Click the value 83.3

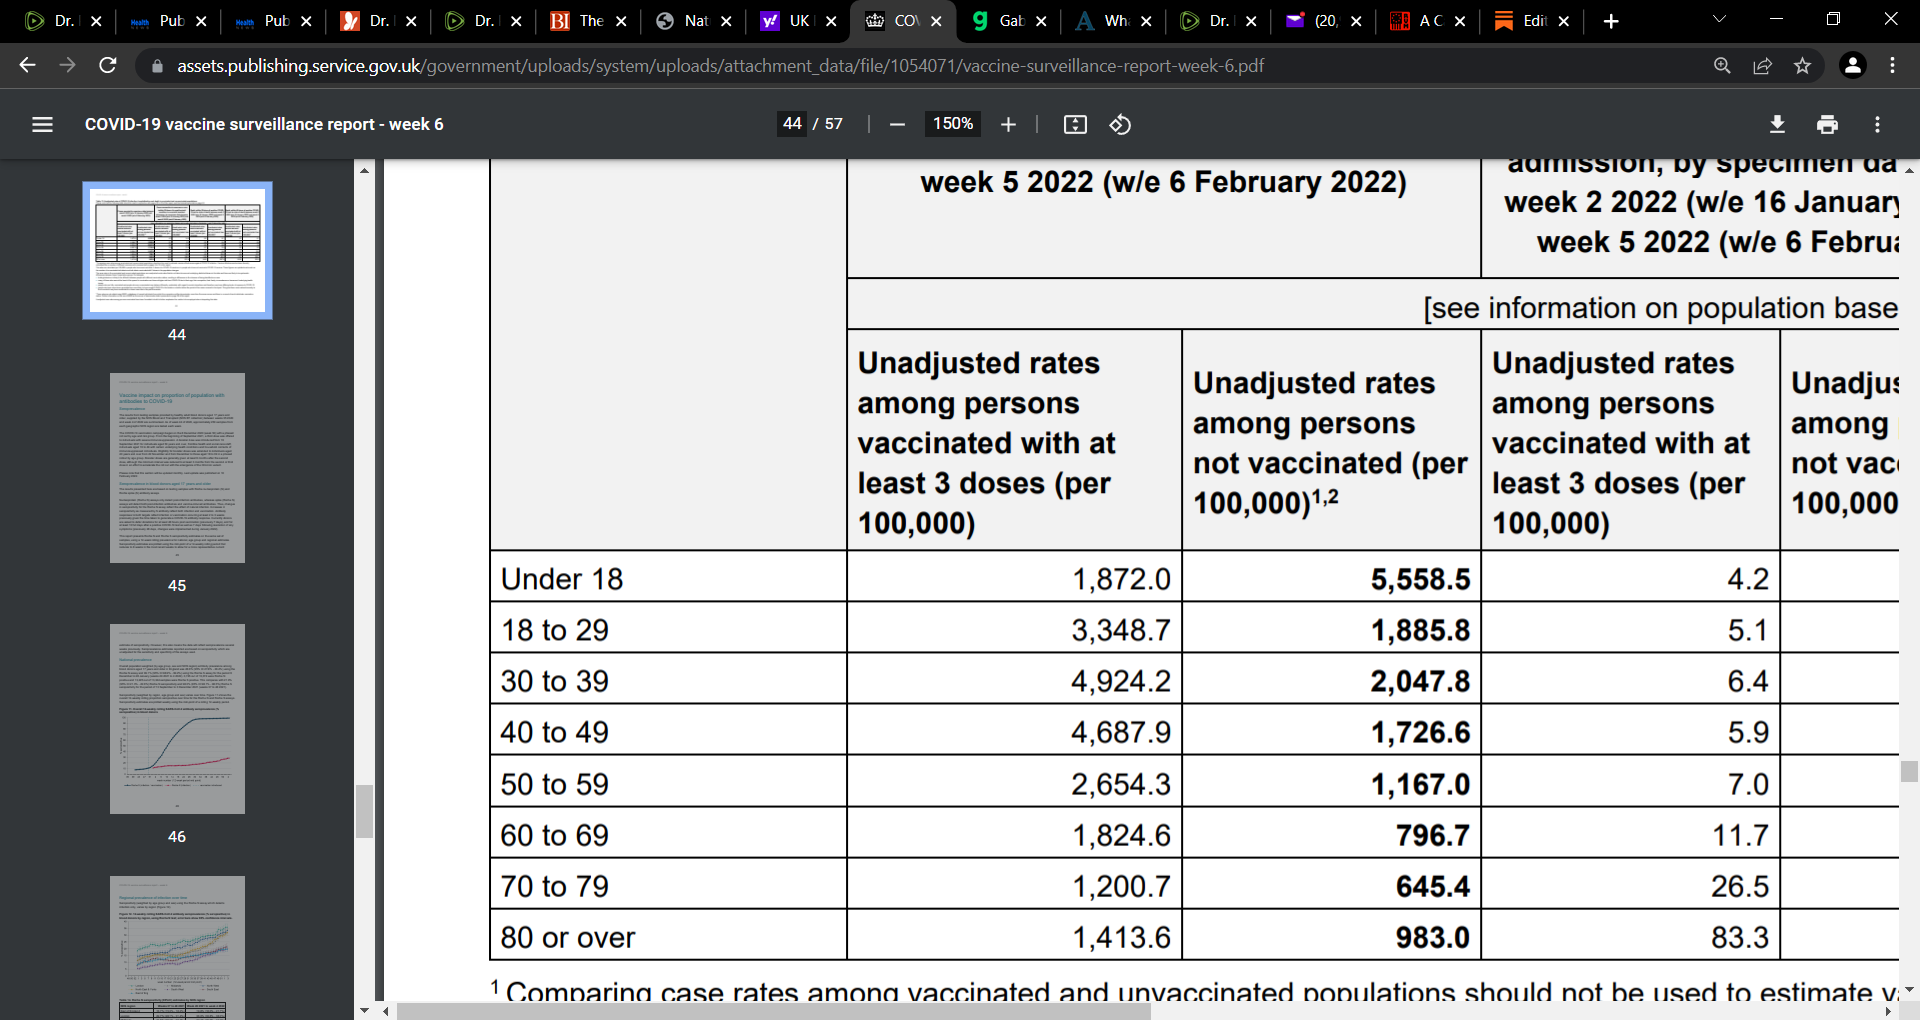(x=1740, y=937)
